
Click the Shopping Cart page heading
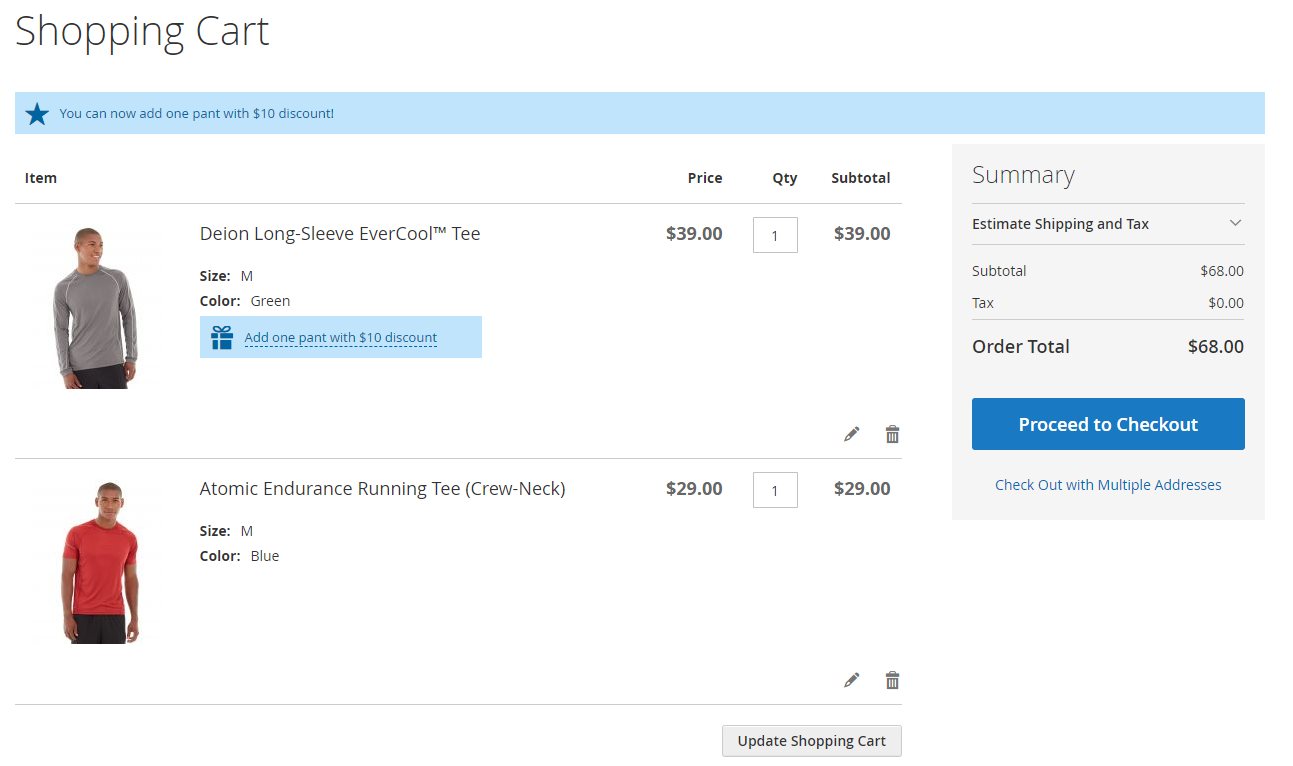pyautogui.click(x=142, y=31)
